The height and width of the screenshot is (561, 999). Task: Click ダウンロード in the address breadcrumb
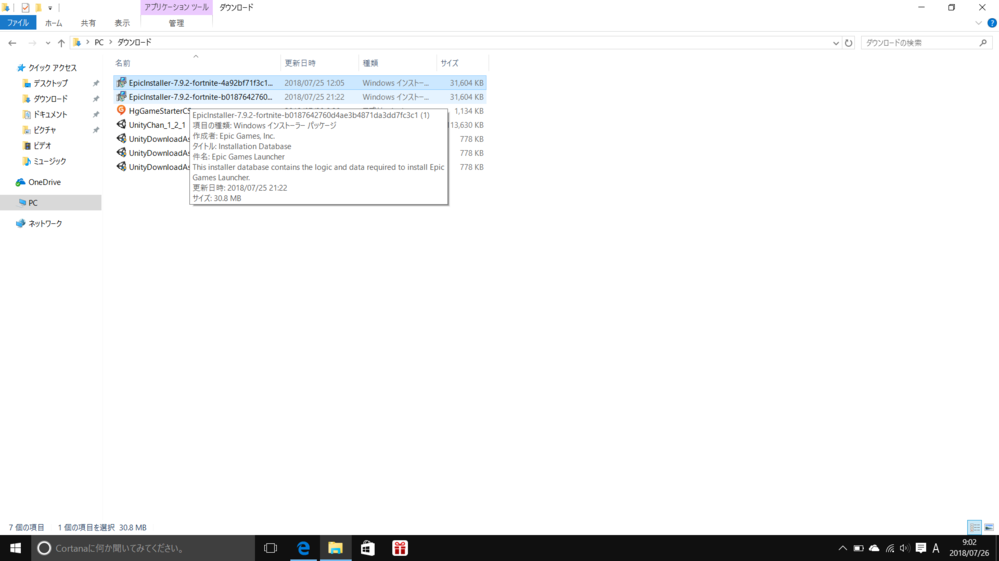click(134, 42)
